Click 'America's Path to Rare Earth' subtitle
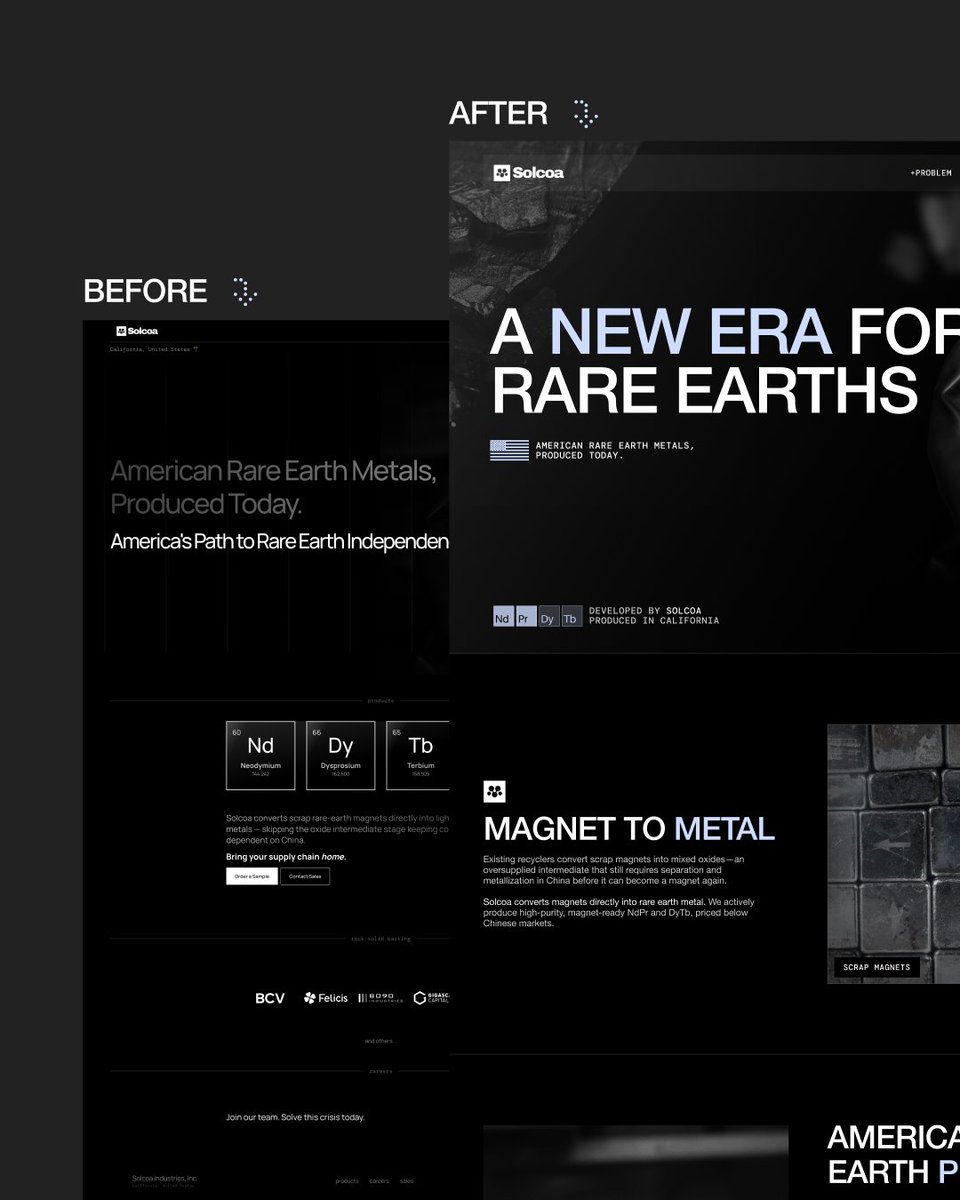The height and width of the screenshot is (1200, 960). [280, 542]
